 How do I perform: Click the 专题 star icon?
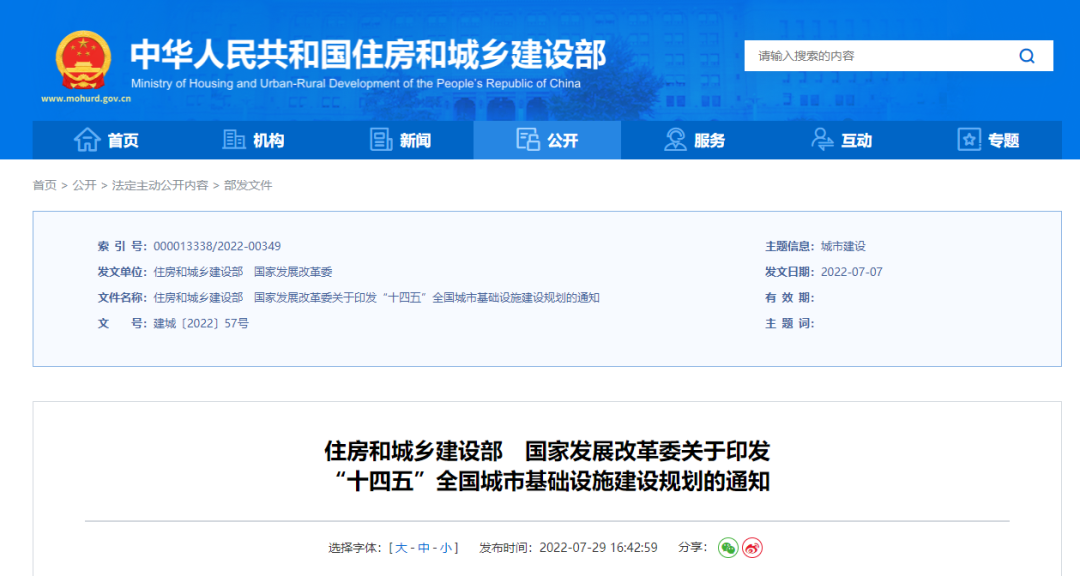point(967,140)
